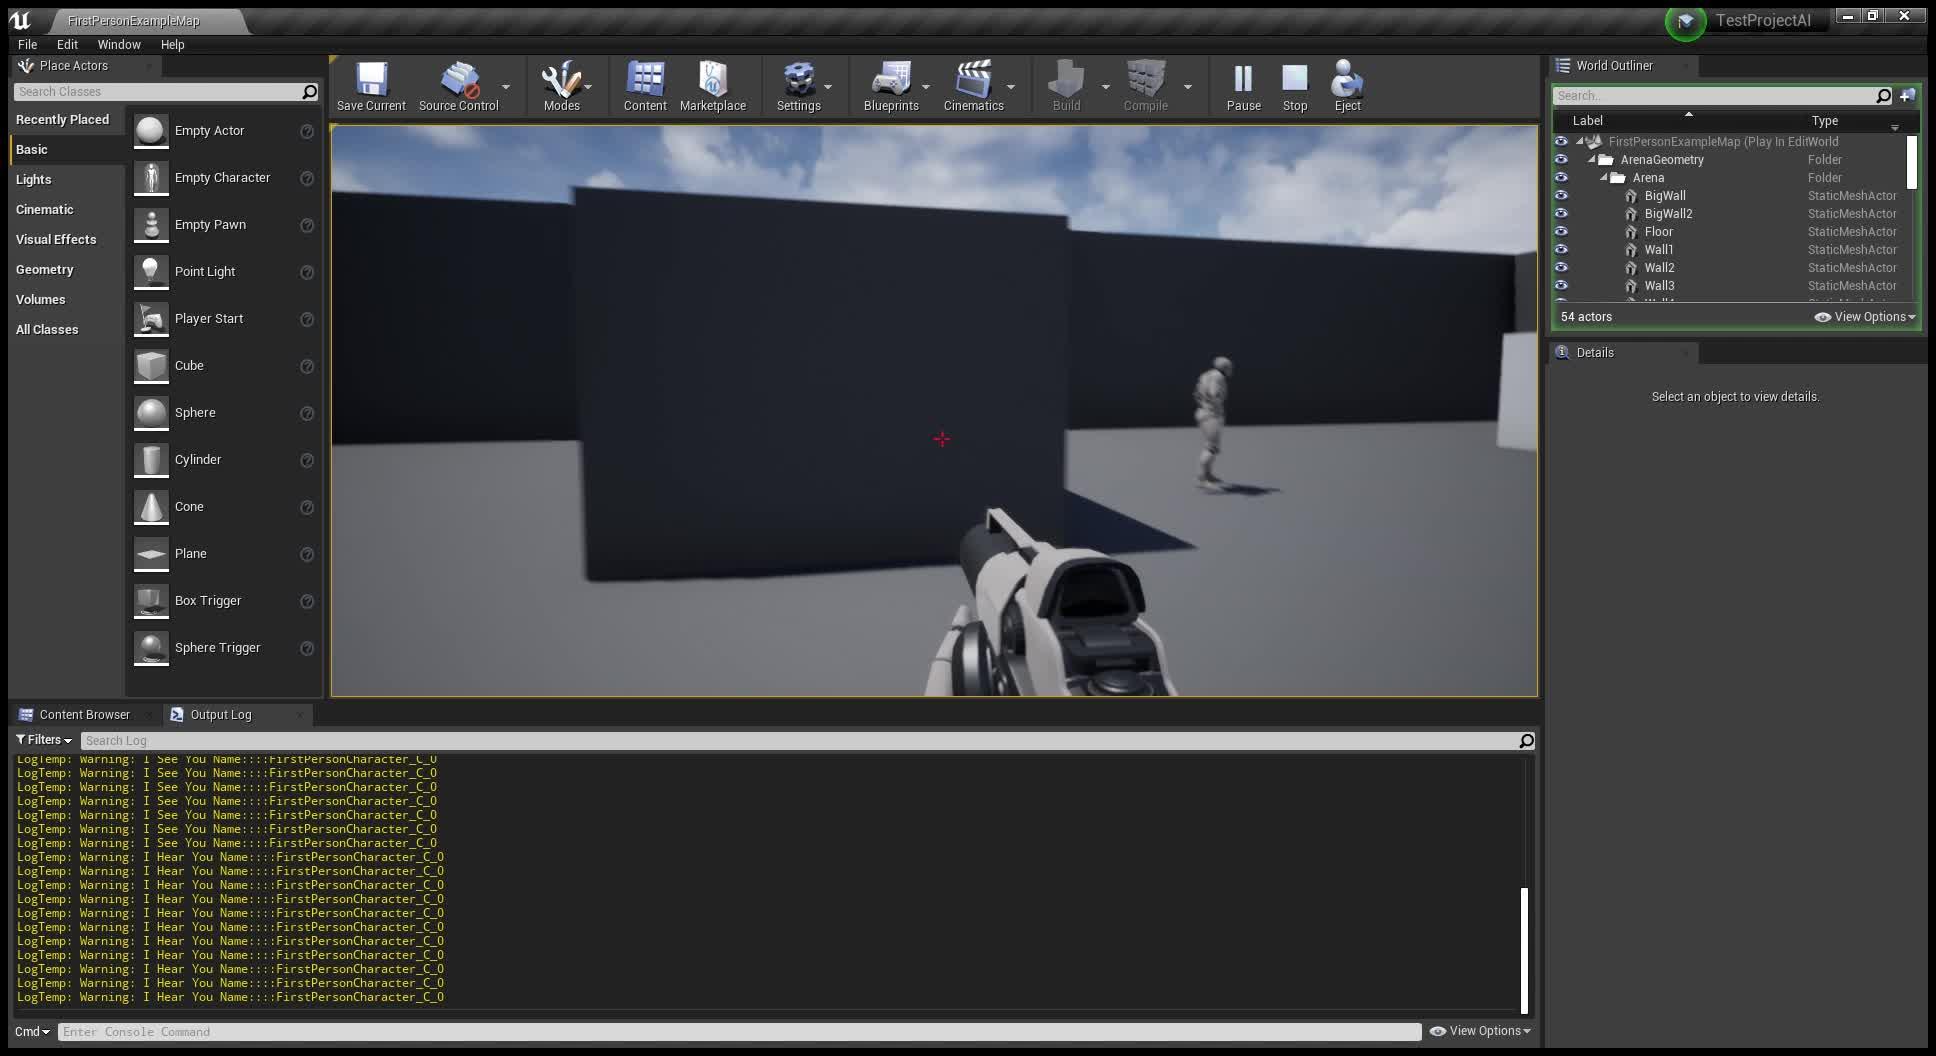The image size is (1936, 1056).
Task: Hide the Floor actor with its eye icon
Action: [1562, 231]
